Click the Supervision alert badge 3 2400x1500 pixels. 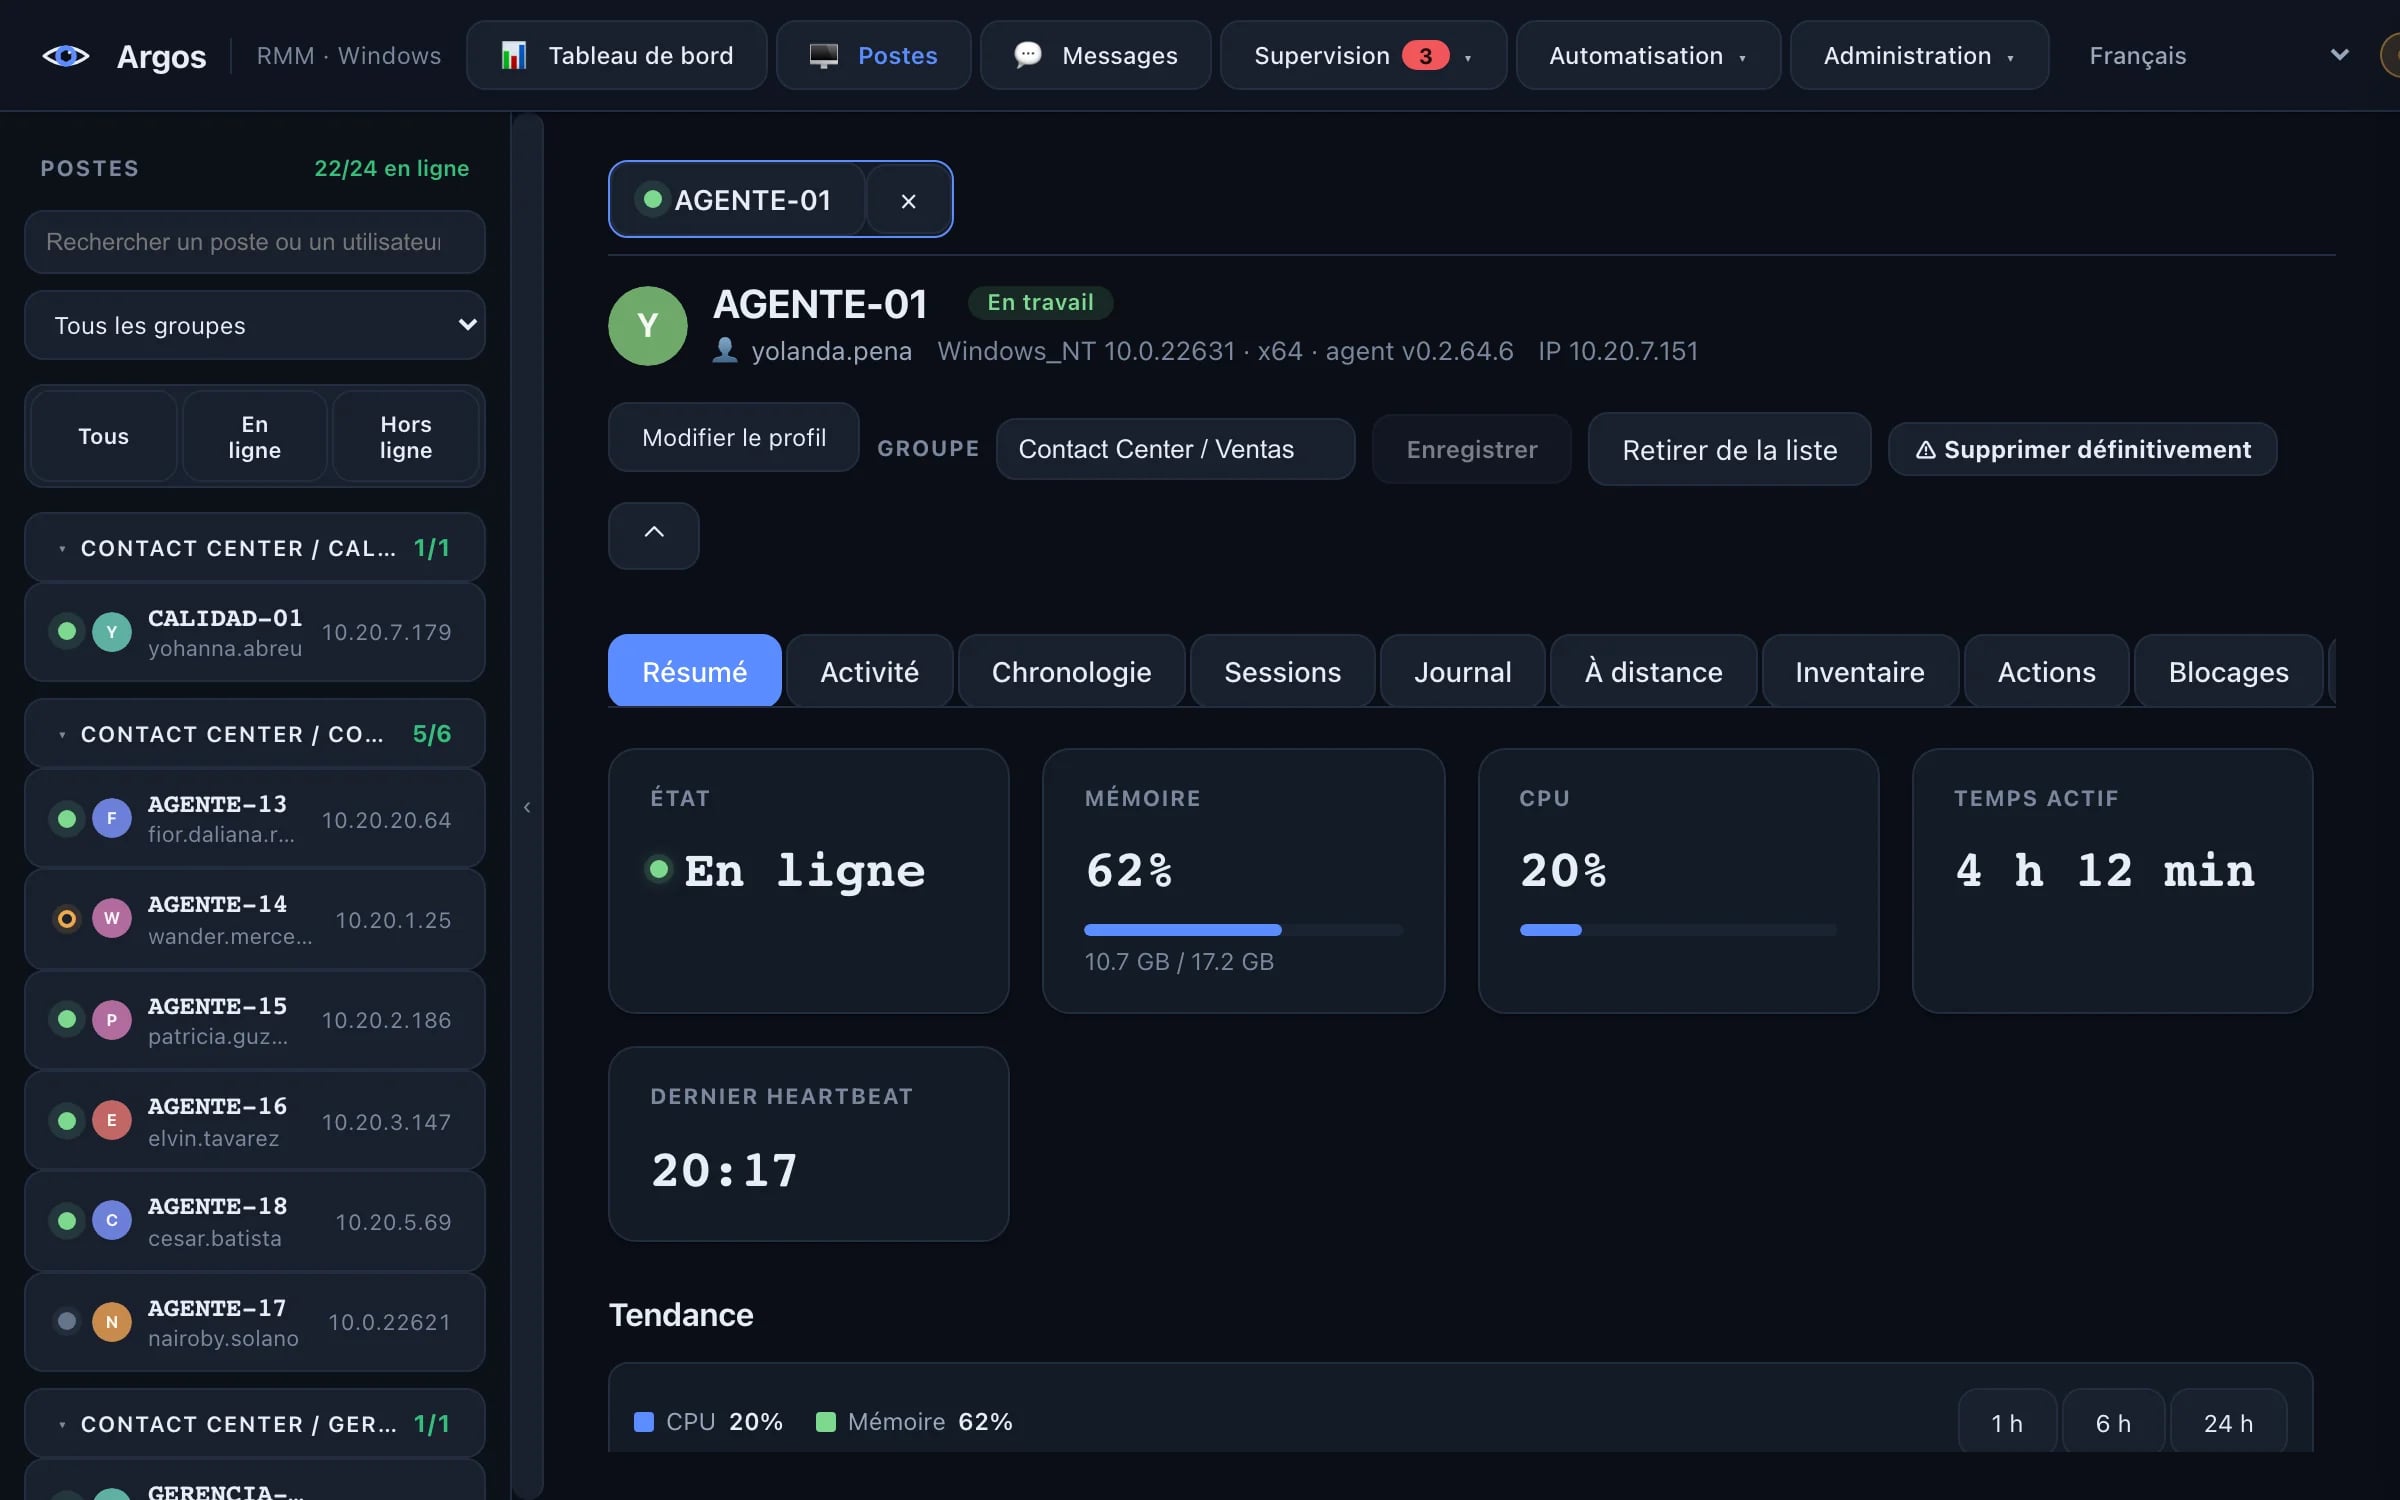pos(1425,55)
